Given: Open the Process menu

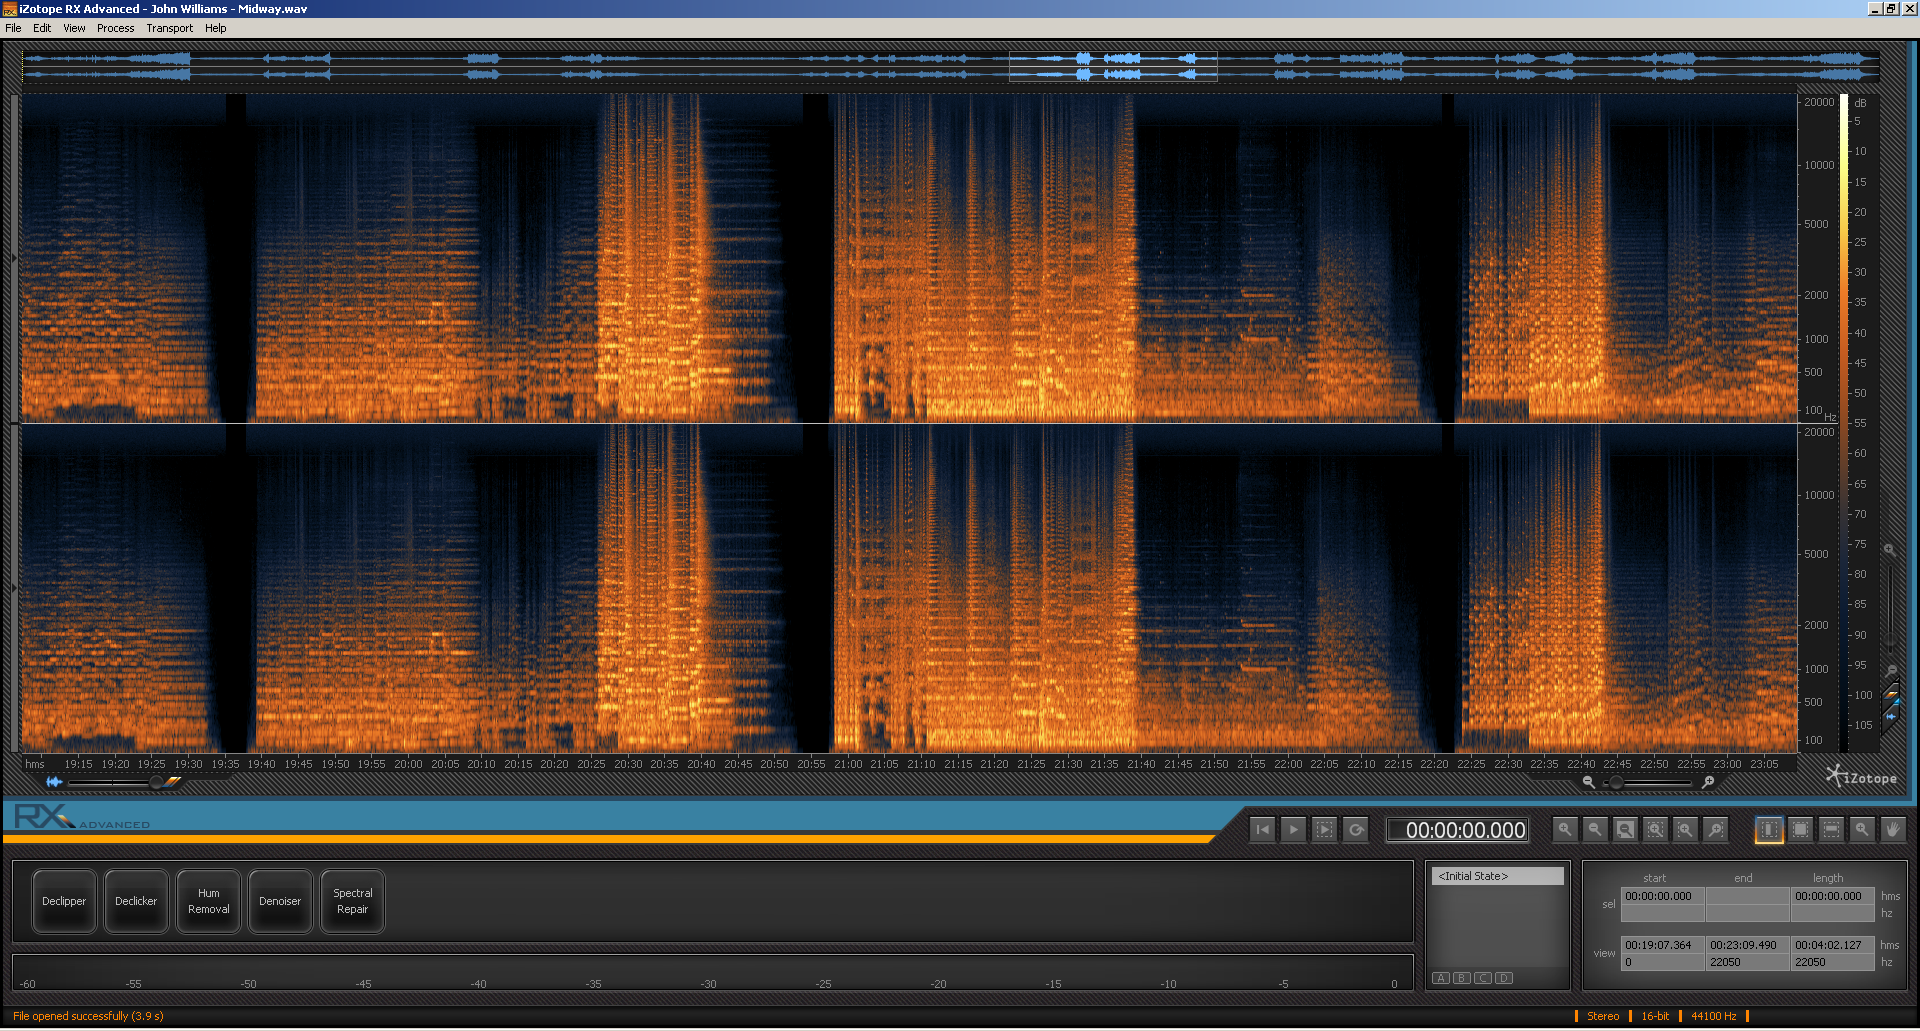Looking at the screenshot, I should pyautogui.click(x=115, y=28).
